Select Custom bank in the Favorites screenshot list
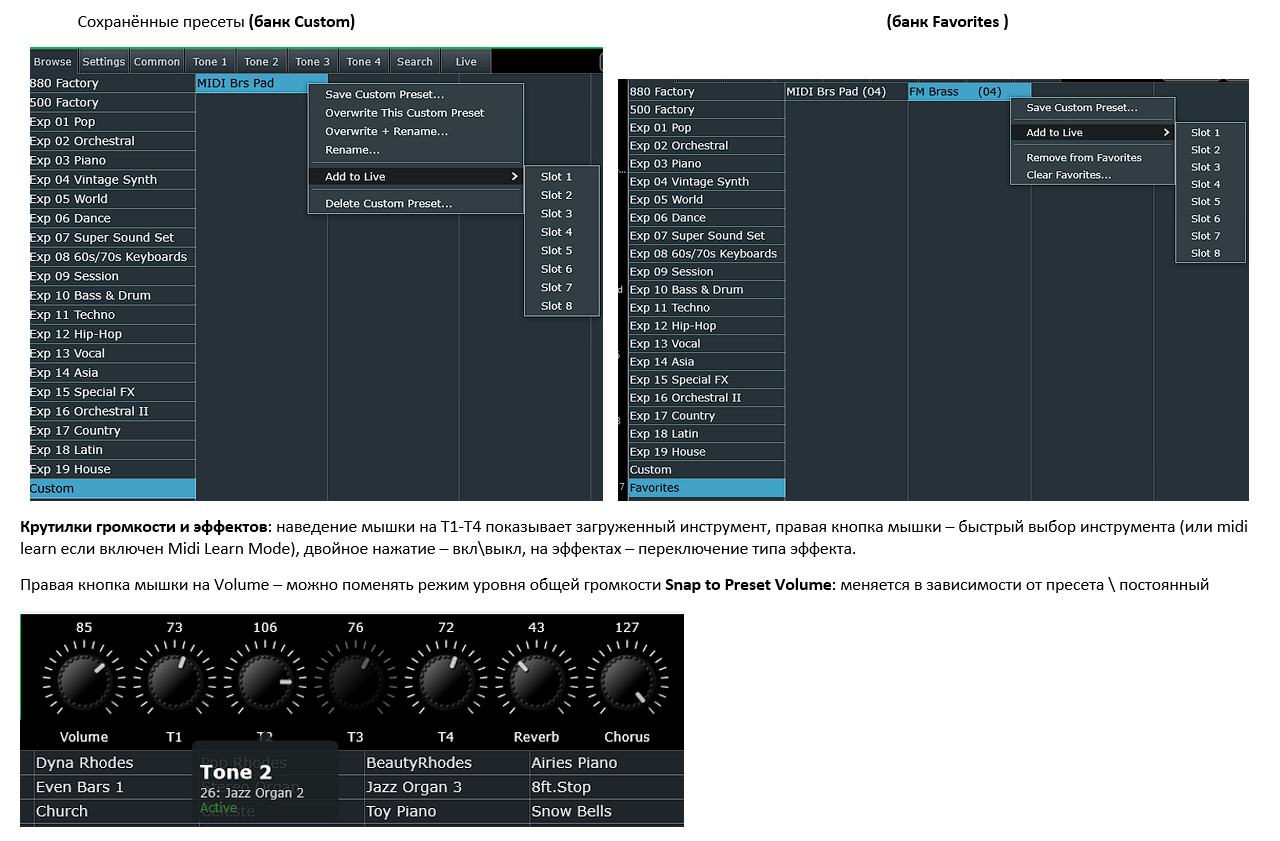Viewport: 1280px width, 841px height. coord(707,470)
